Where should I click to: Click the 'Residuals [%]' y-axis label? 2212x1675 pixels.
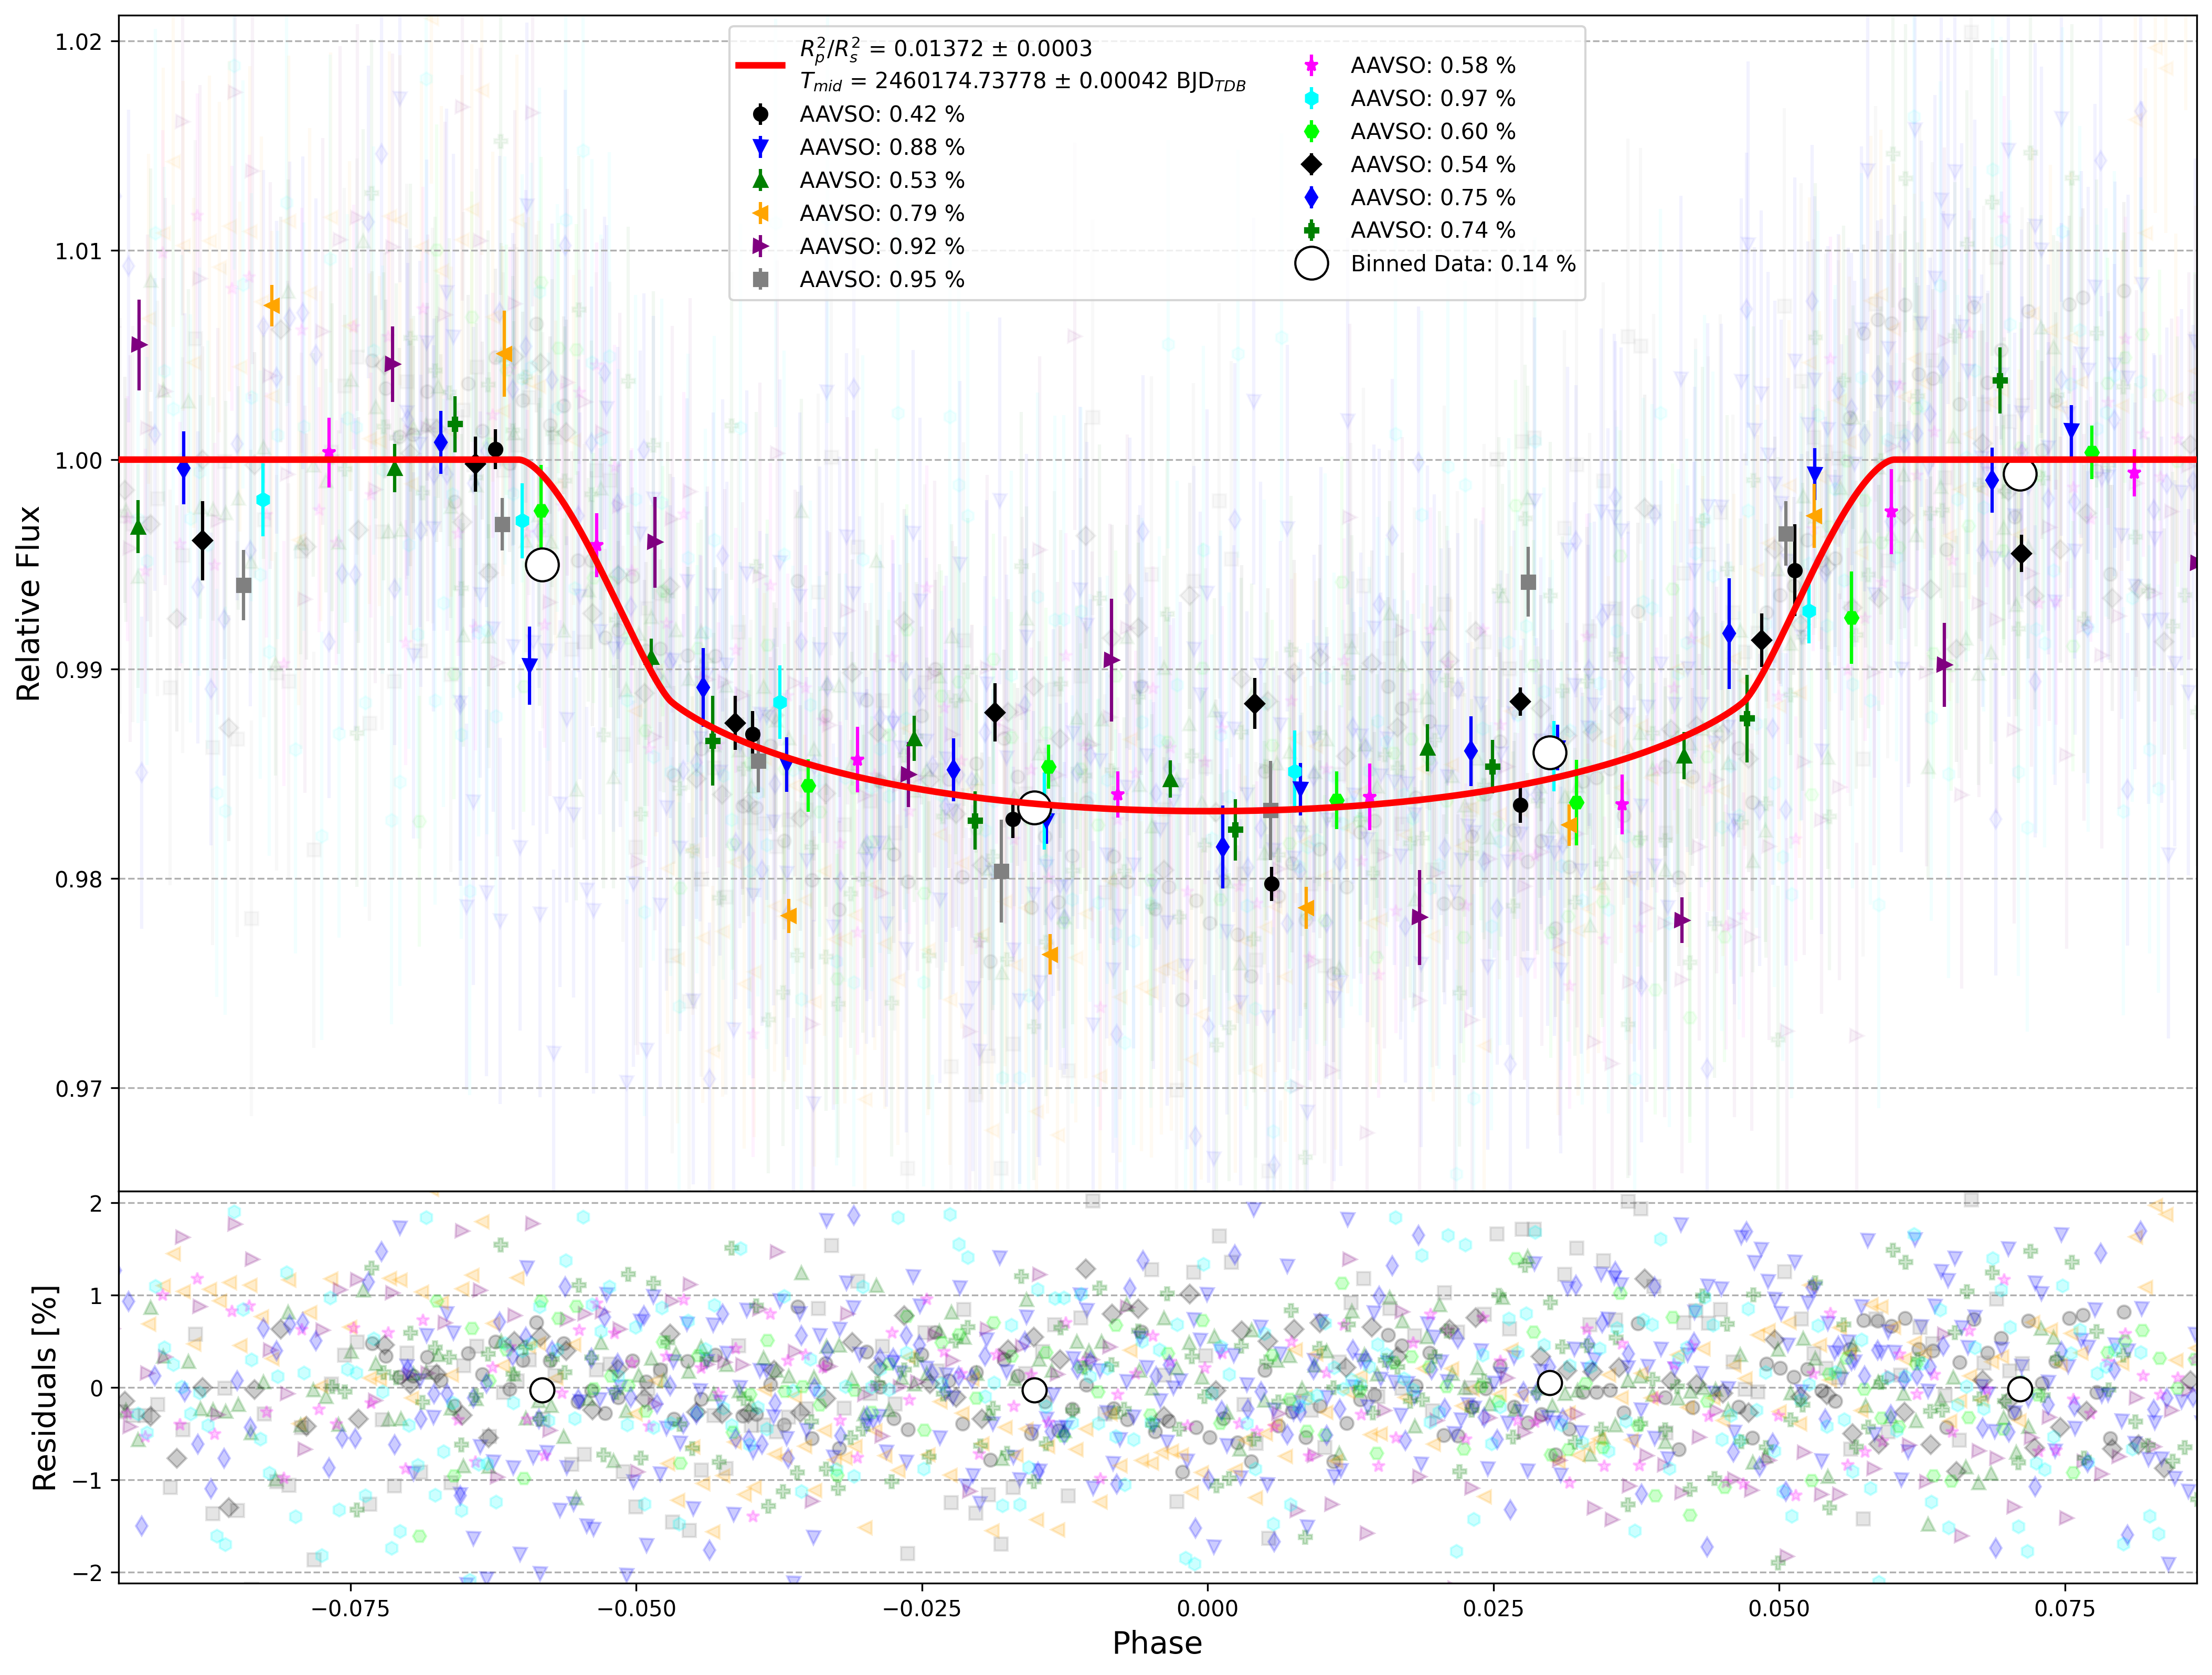[x=44, y=1387]
